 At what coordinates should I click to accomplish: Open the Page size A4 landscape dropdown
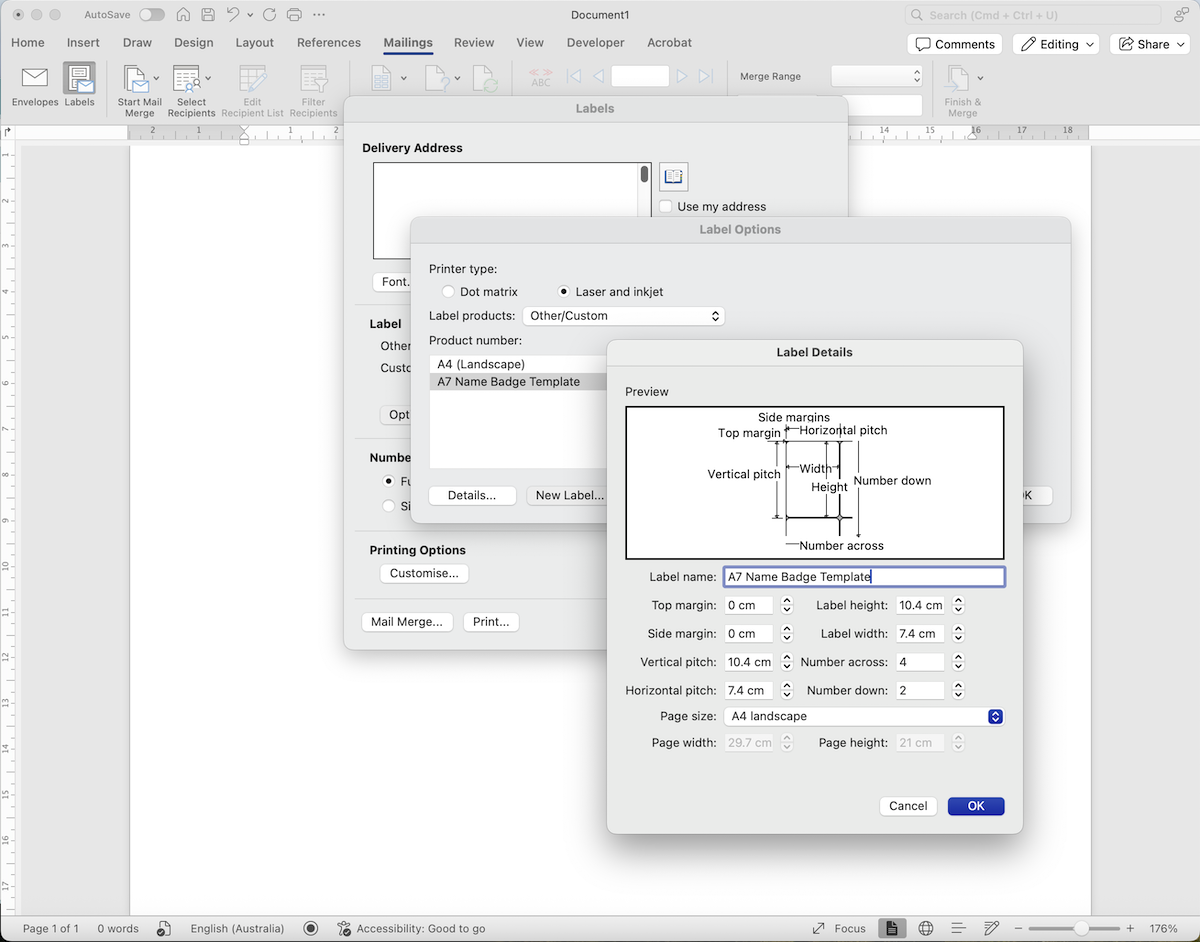[x=862, y=716]
